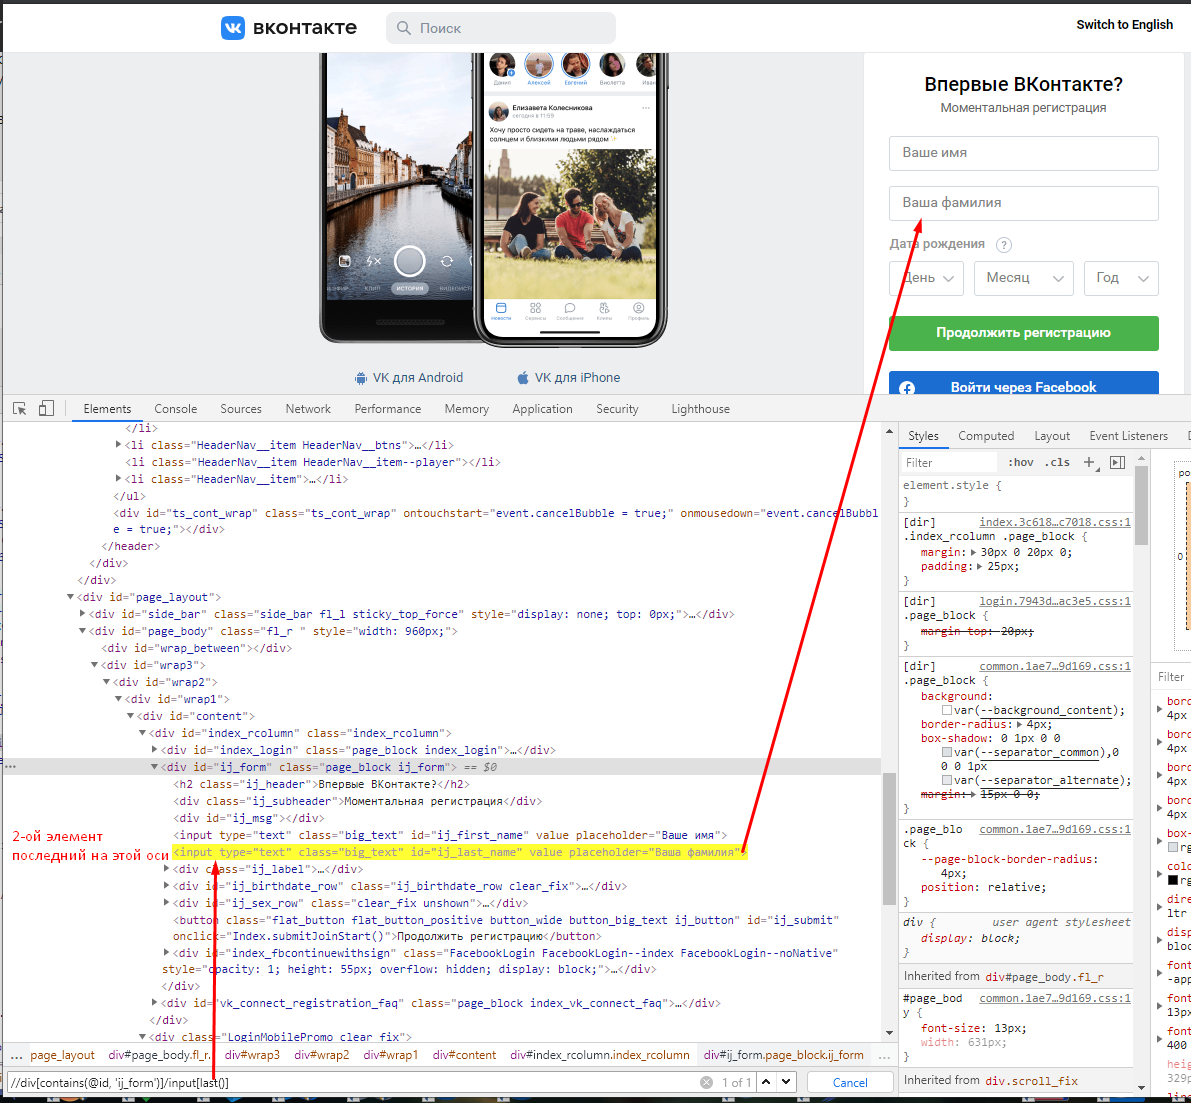The width and height of the screenshot is (1191, 1103).
Task: Clear the XPath search field
Action: [706, 1082]
